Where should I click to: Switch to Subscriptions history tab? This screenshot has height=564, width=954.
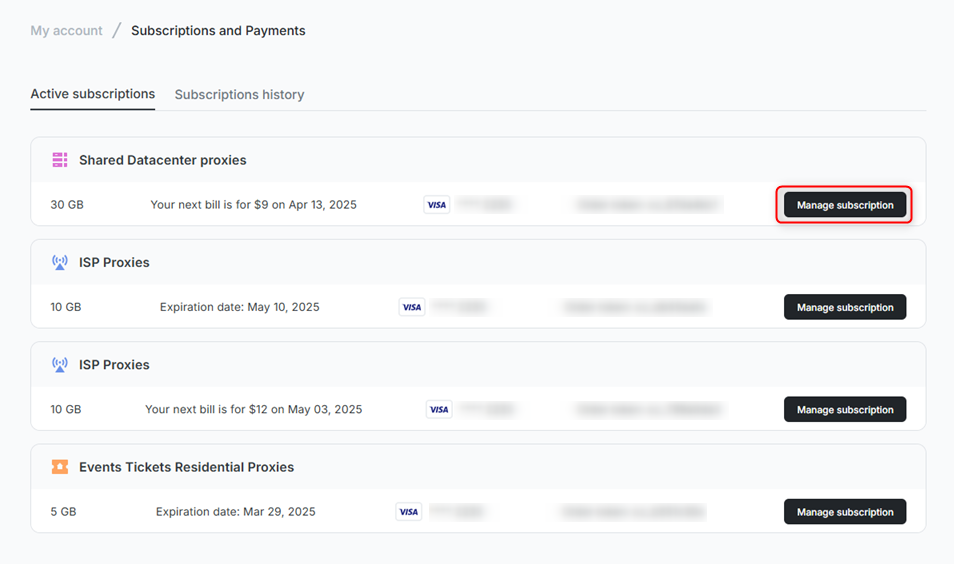[239, 95]
